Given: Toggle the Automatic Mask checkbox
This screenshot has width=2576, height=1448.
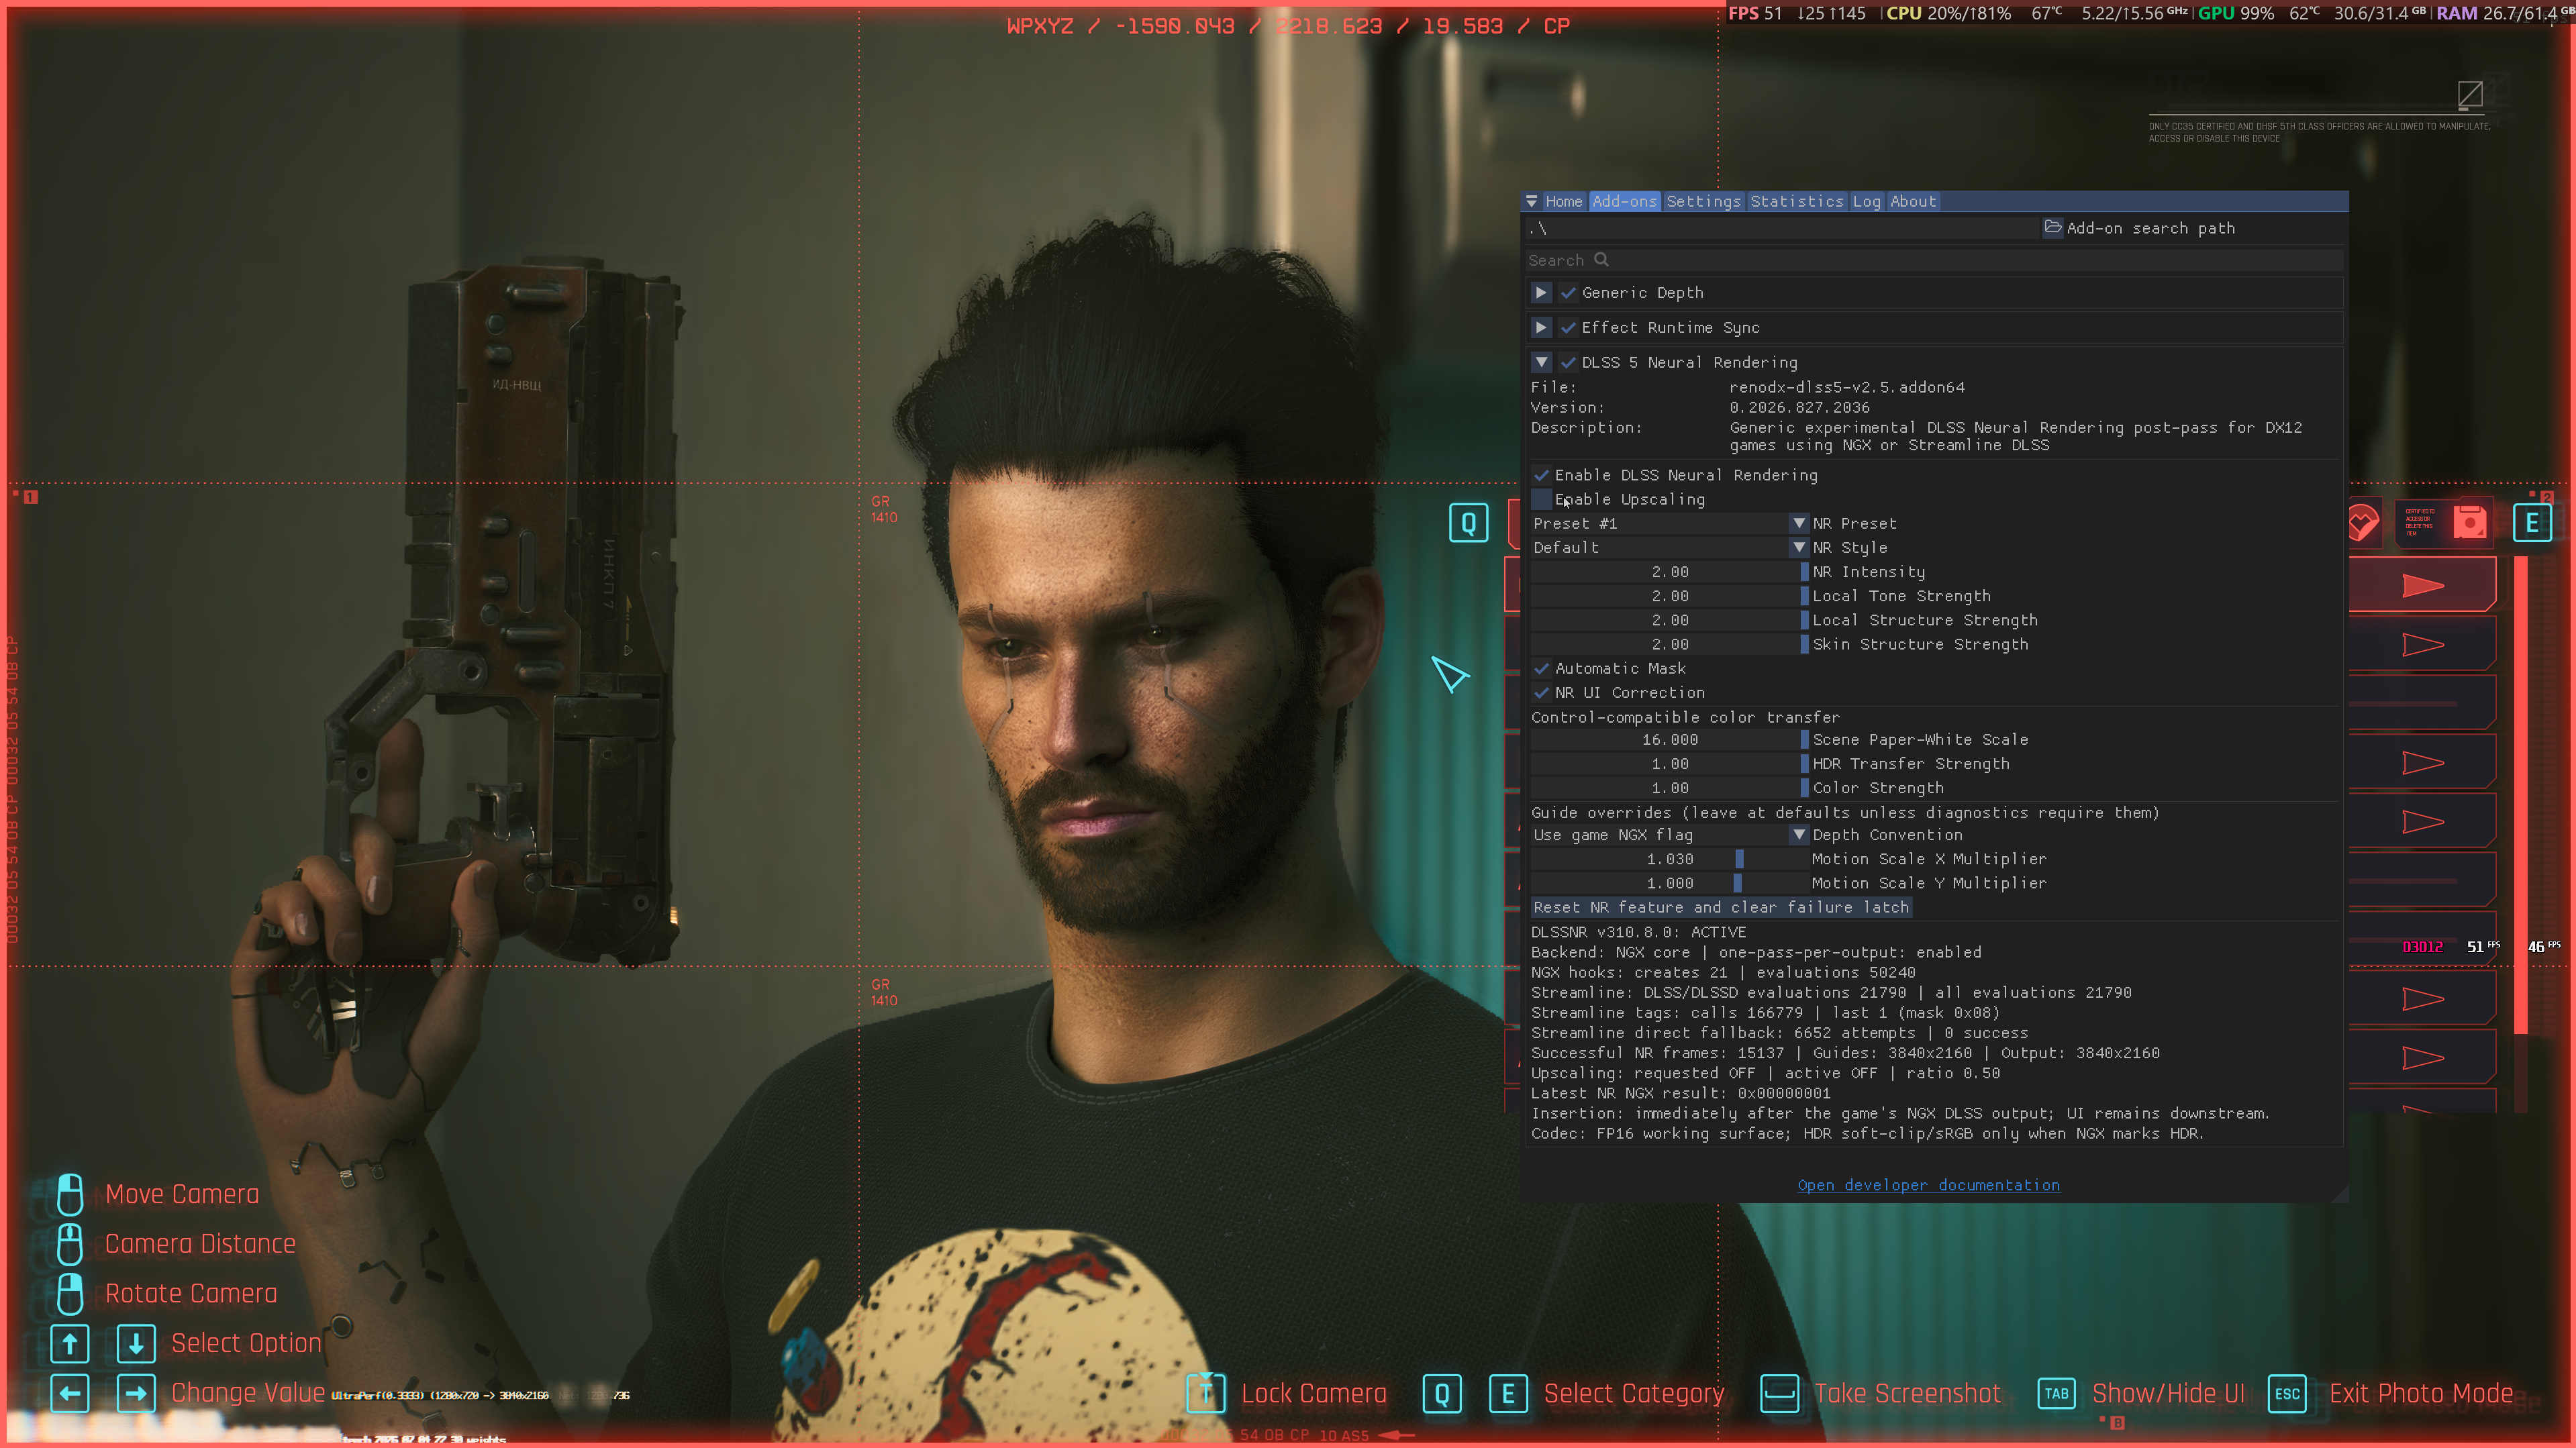Looking at the screenshot, I should [x=1541, y=668].
